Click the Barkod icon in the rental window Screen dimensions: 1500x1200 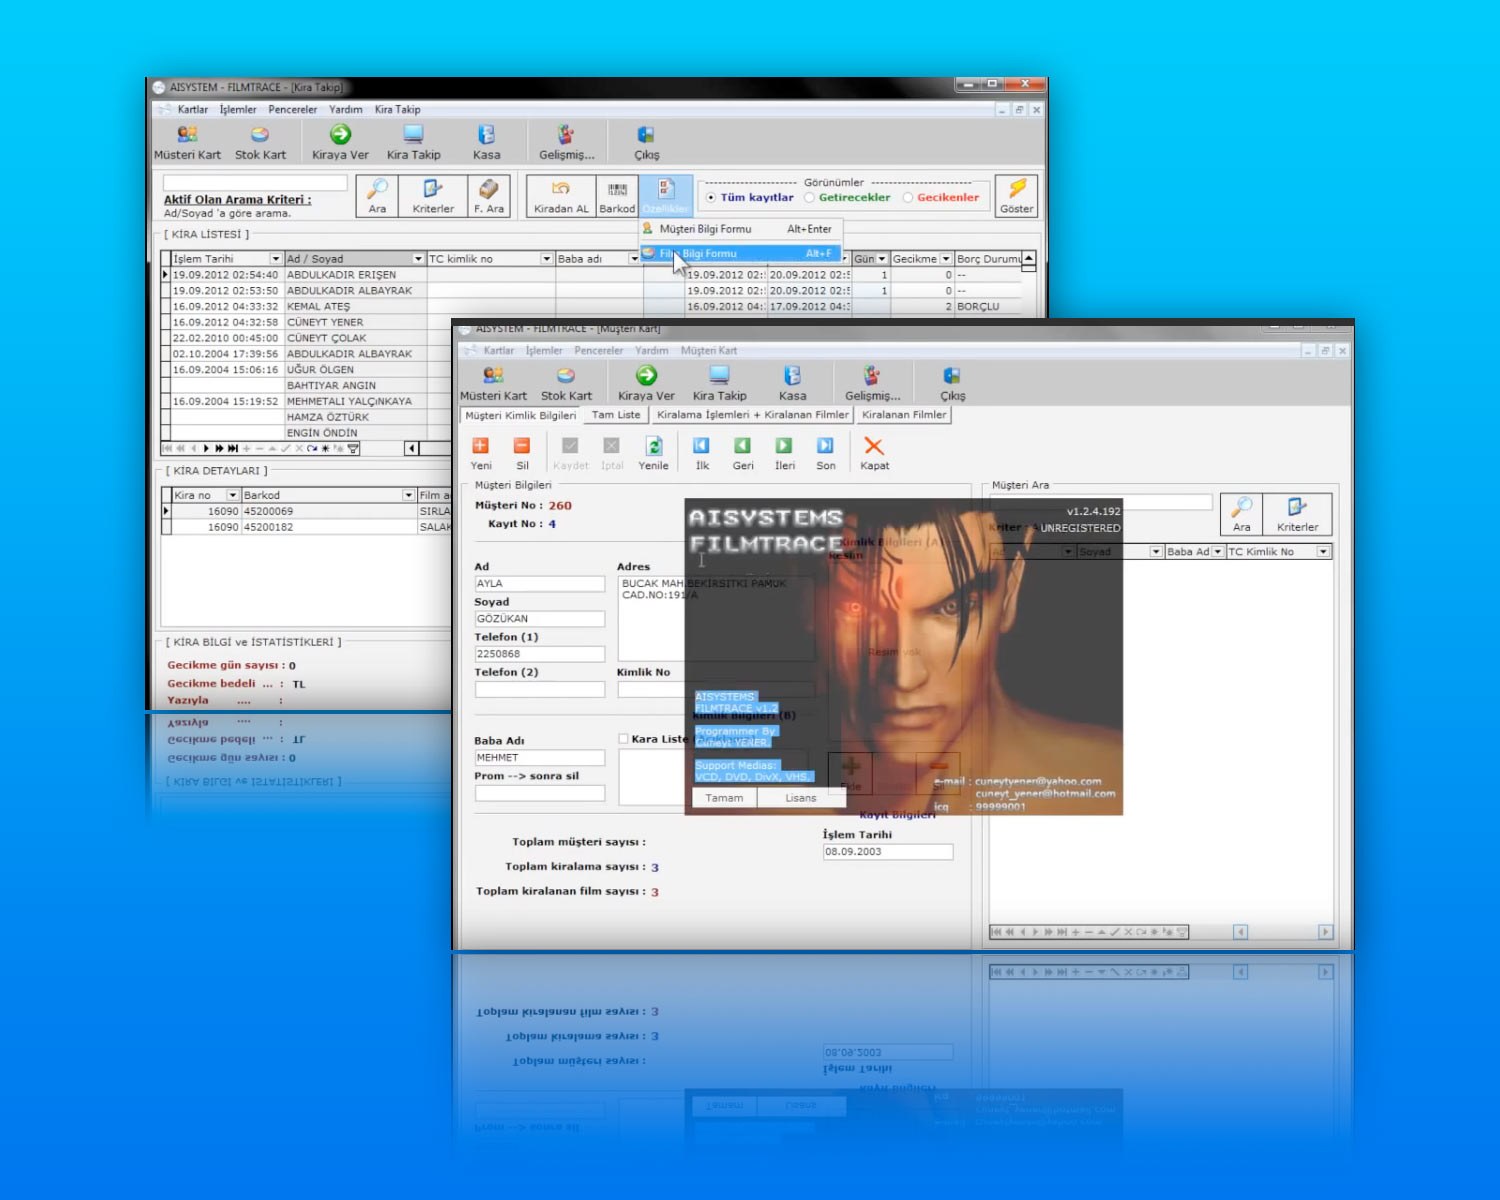(617, 195)
